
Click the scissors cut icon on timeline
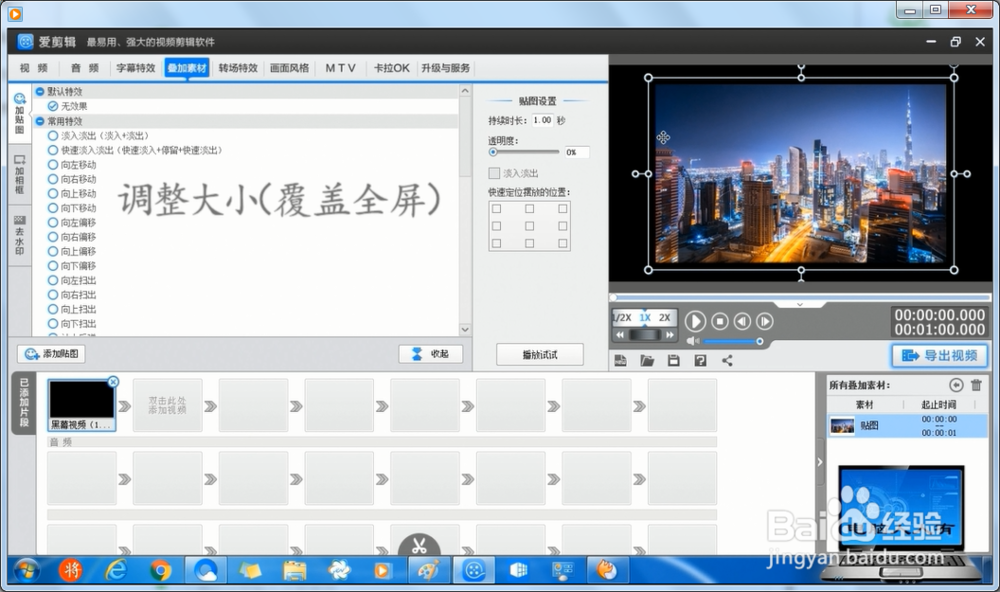pos(419,545)
